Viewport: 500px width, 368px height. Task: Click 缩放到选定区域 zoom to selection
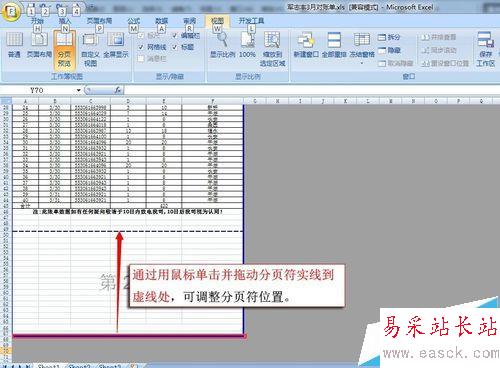point(272,49)
